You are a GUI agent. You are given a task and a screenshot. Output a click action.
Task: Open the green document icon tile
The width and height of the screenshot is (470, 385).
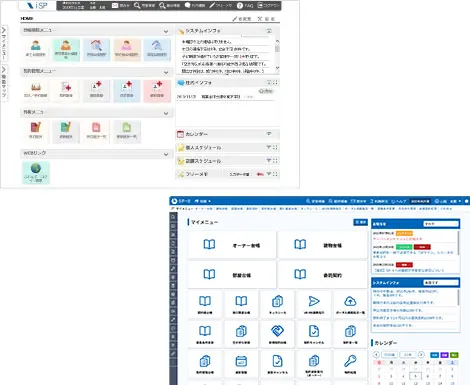(x=127, y=131)
